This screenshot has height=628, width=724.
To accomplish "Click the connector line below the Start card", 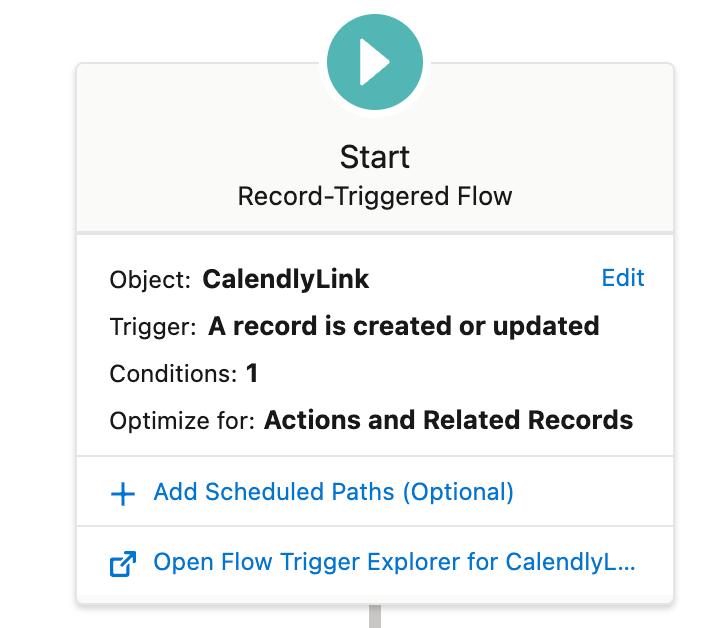I will pos(375,616).
